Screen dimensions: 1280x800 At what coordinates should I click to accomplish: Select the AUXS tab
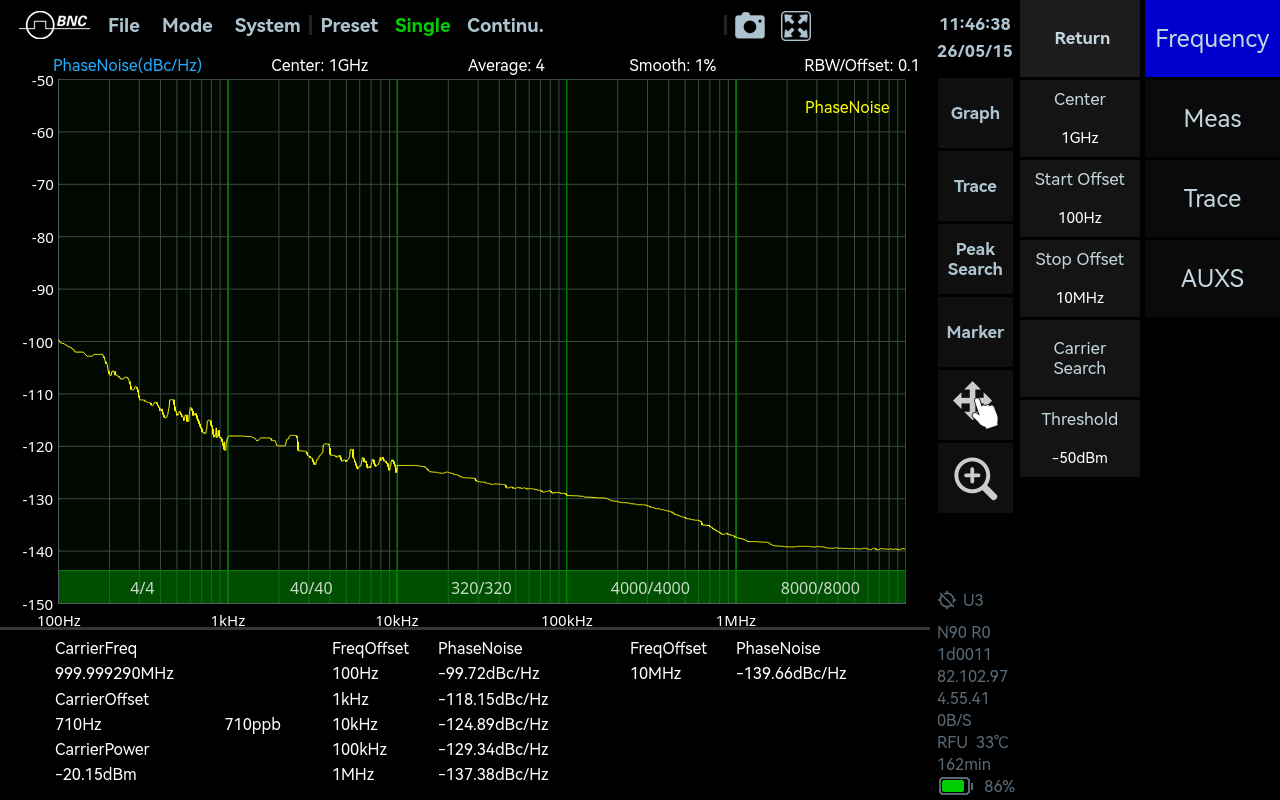(x=1212, y=278)
